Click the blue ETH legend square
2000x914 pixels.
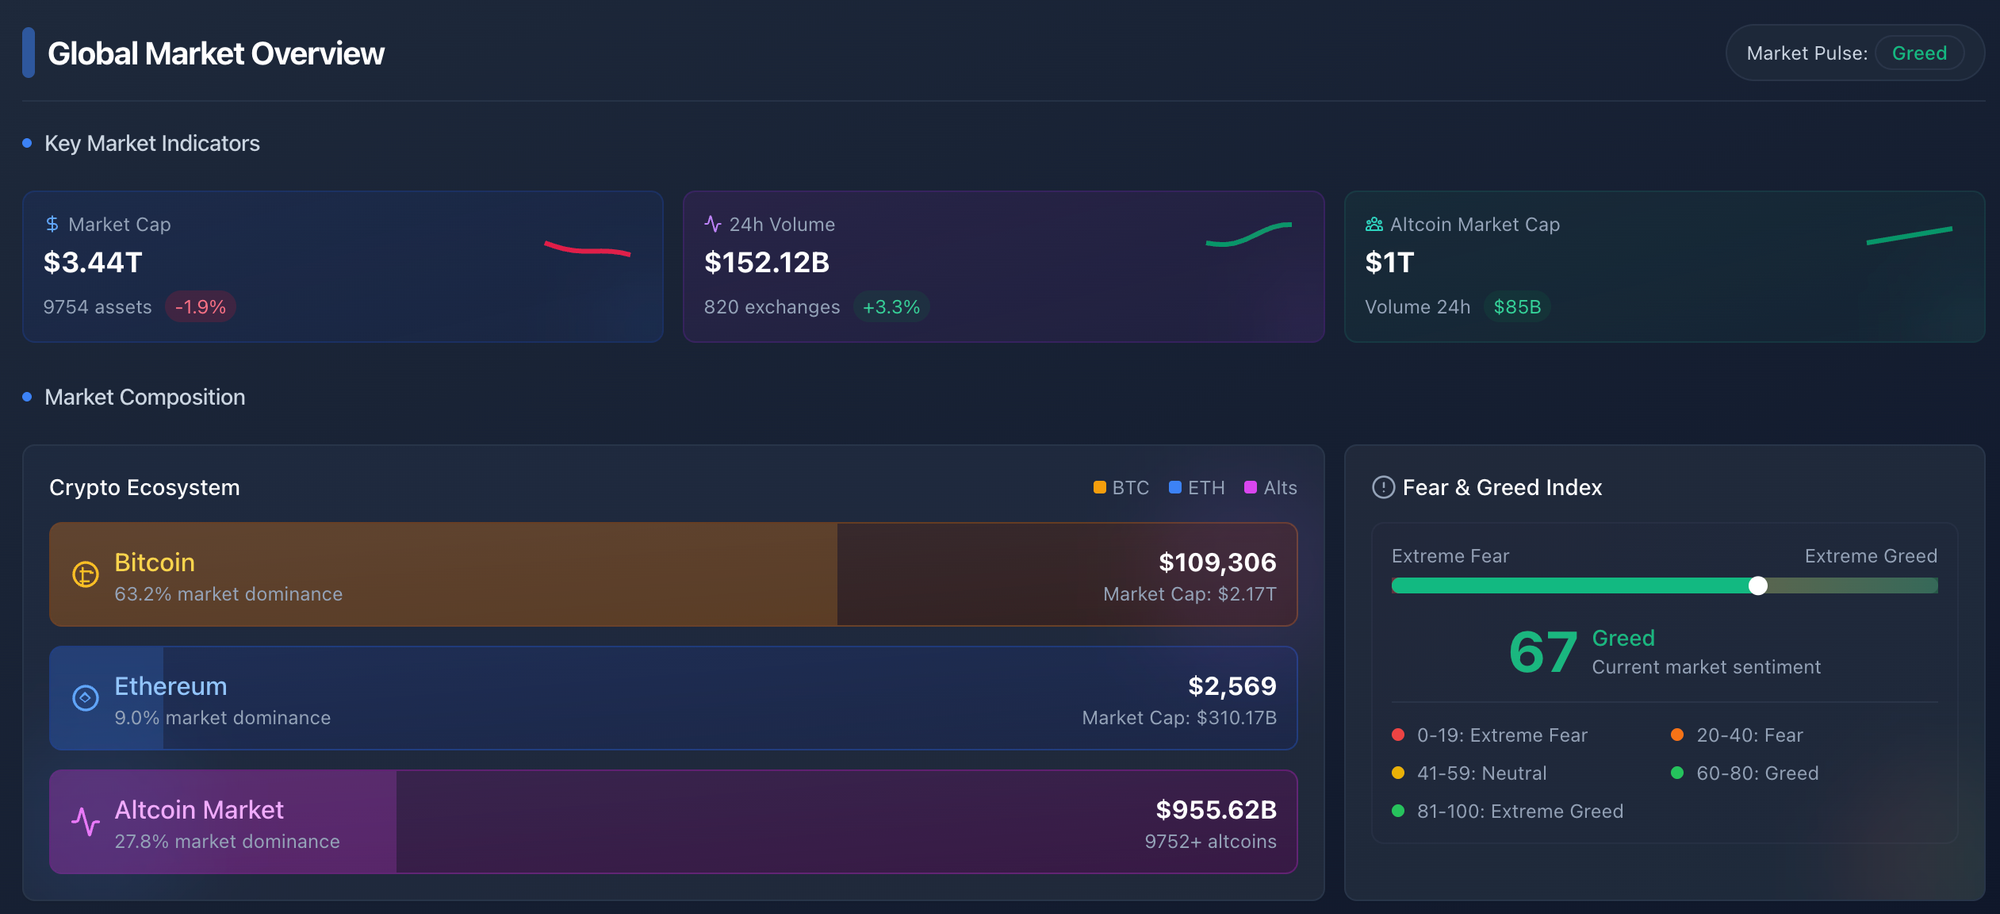pos(1175,487)
